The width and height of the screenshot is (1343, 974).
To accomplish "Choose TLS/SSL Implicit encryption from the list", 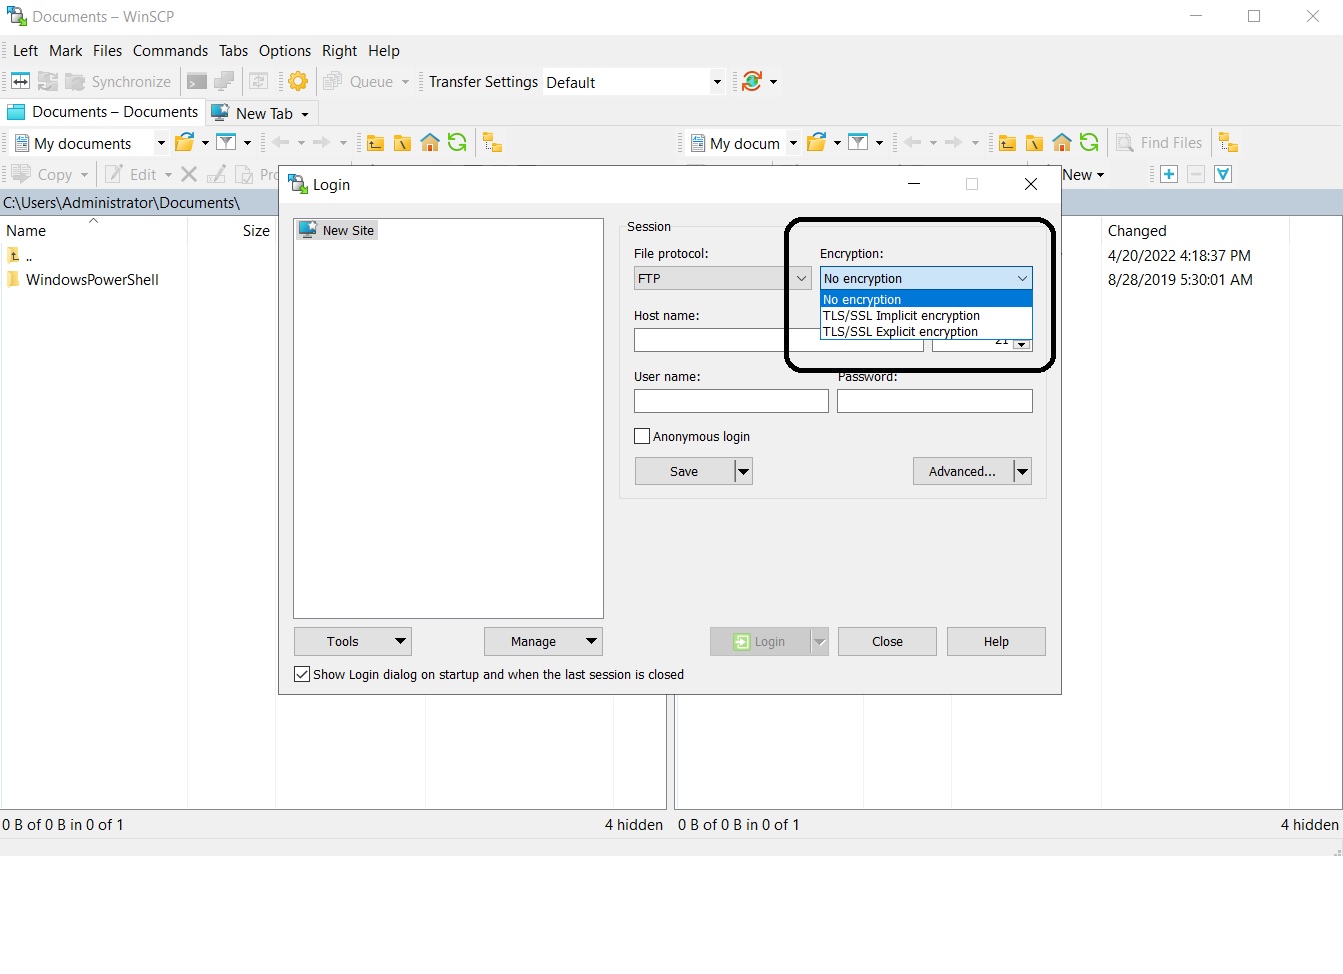I will click(926, 316).
